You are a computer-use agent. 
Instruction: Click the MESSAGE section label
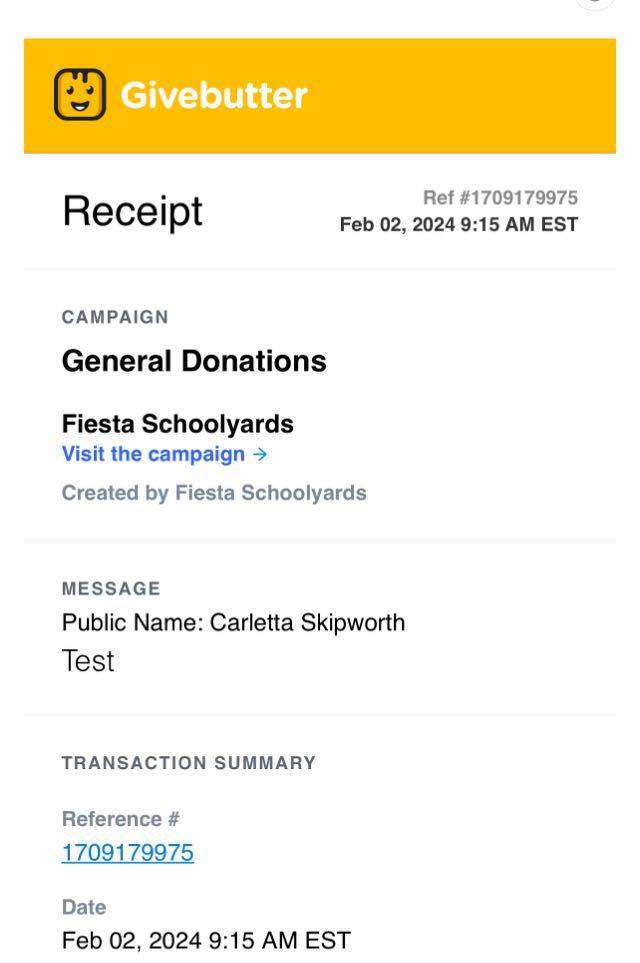111,589
